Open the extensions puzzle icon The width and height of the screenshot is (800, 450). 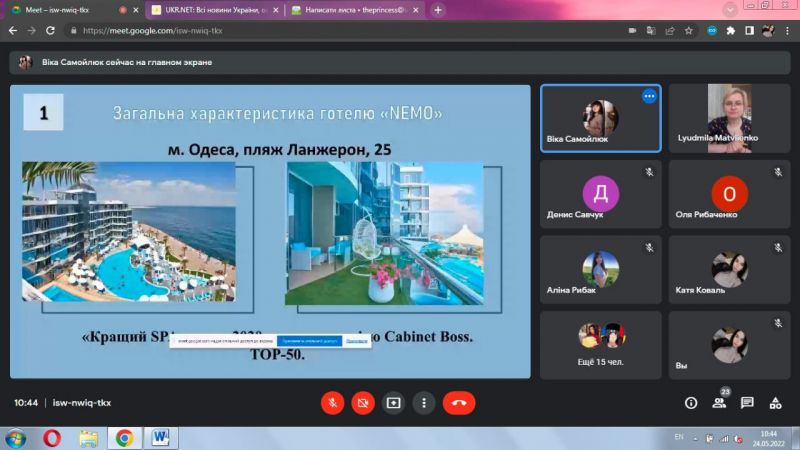[731, 31]
